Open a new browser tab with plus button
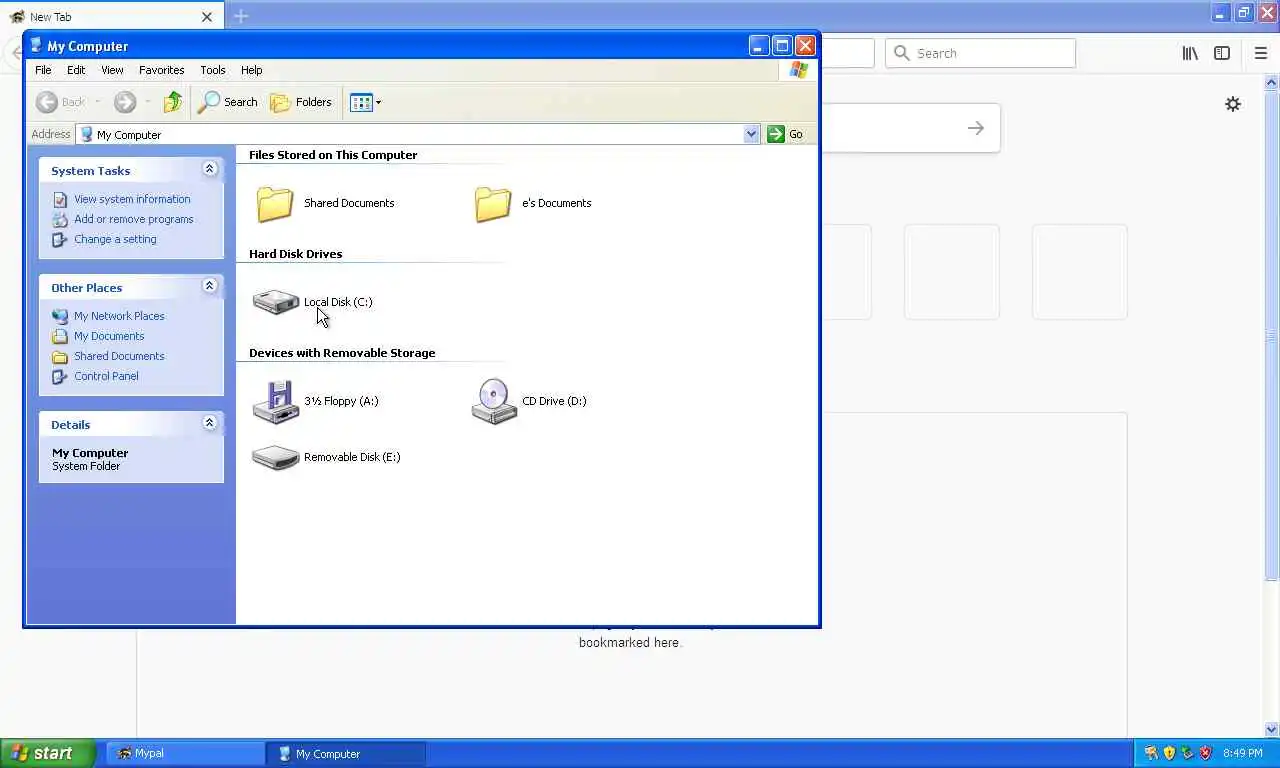Screen dimensions: 1280x768 click(241, 16)
